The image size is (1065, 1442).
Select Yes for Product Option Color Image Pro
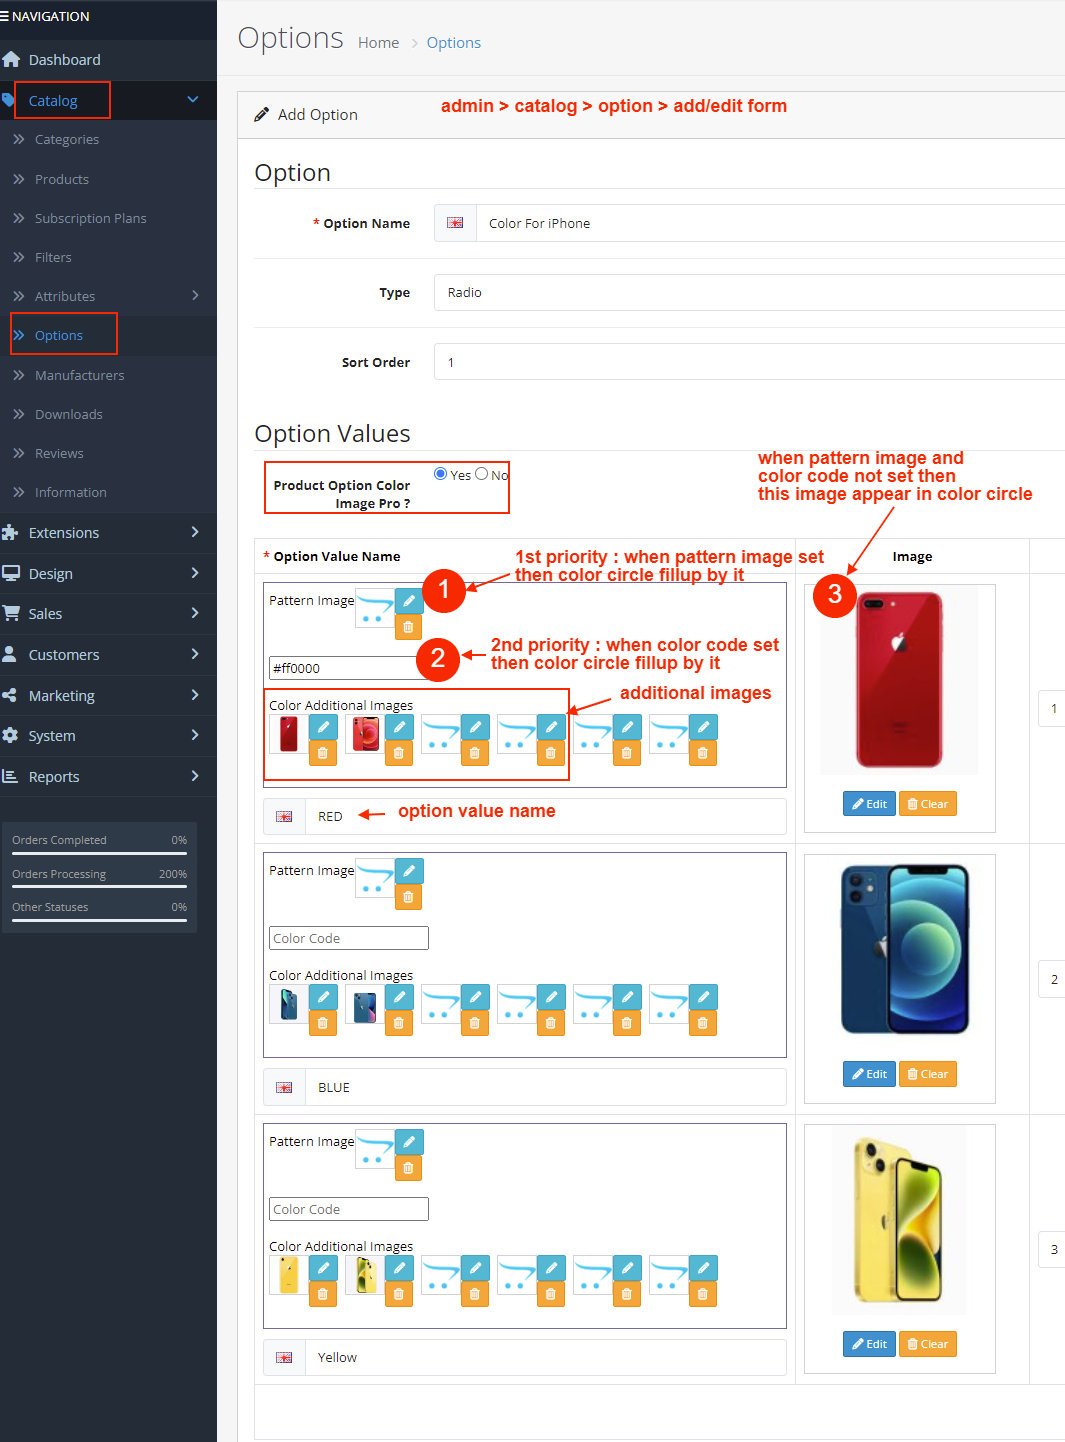[x=441, y=474]
